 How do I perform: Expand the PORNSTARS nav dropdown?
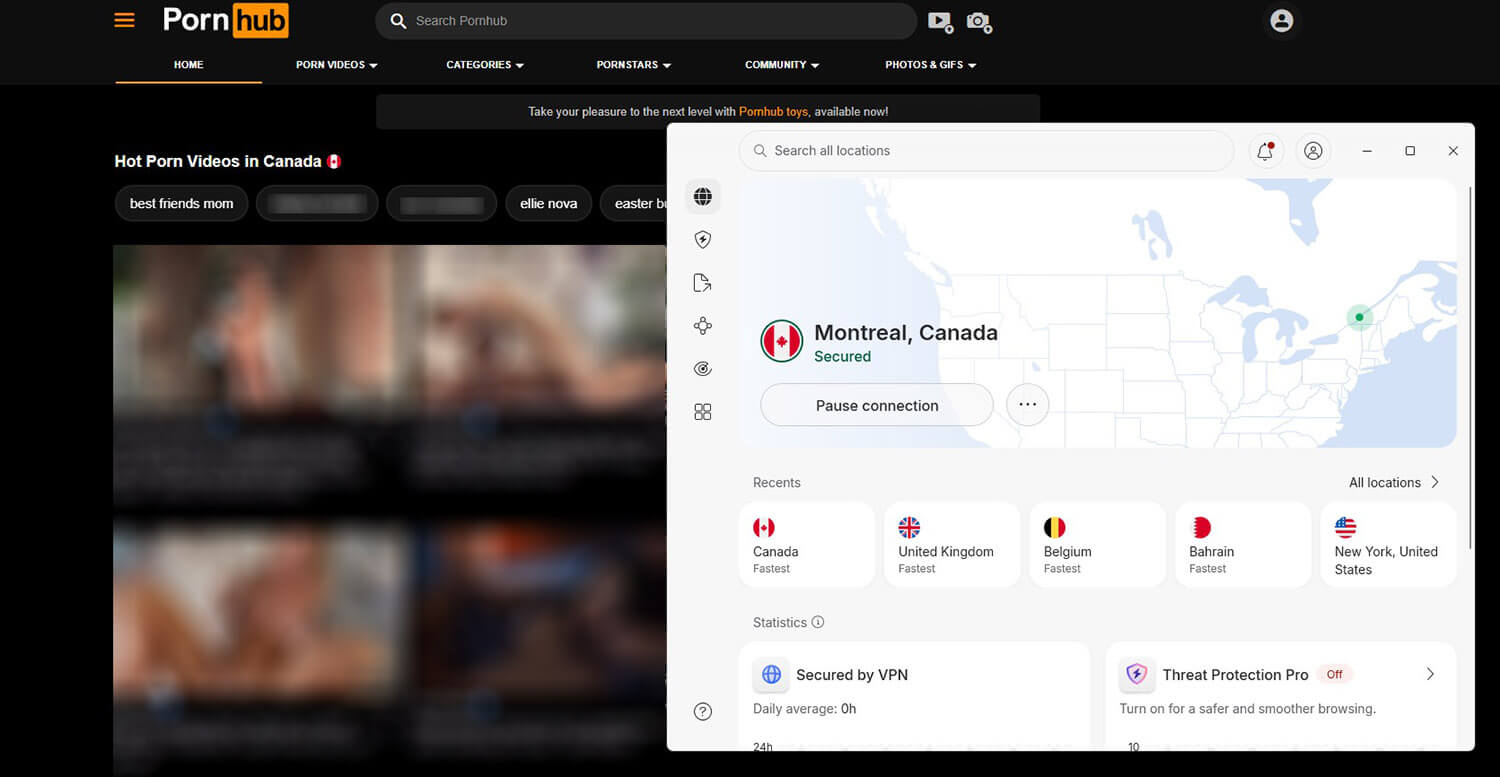[634, 65]
